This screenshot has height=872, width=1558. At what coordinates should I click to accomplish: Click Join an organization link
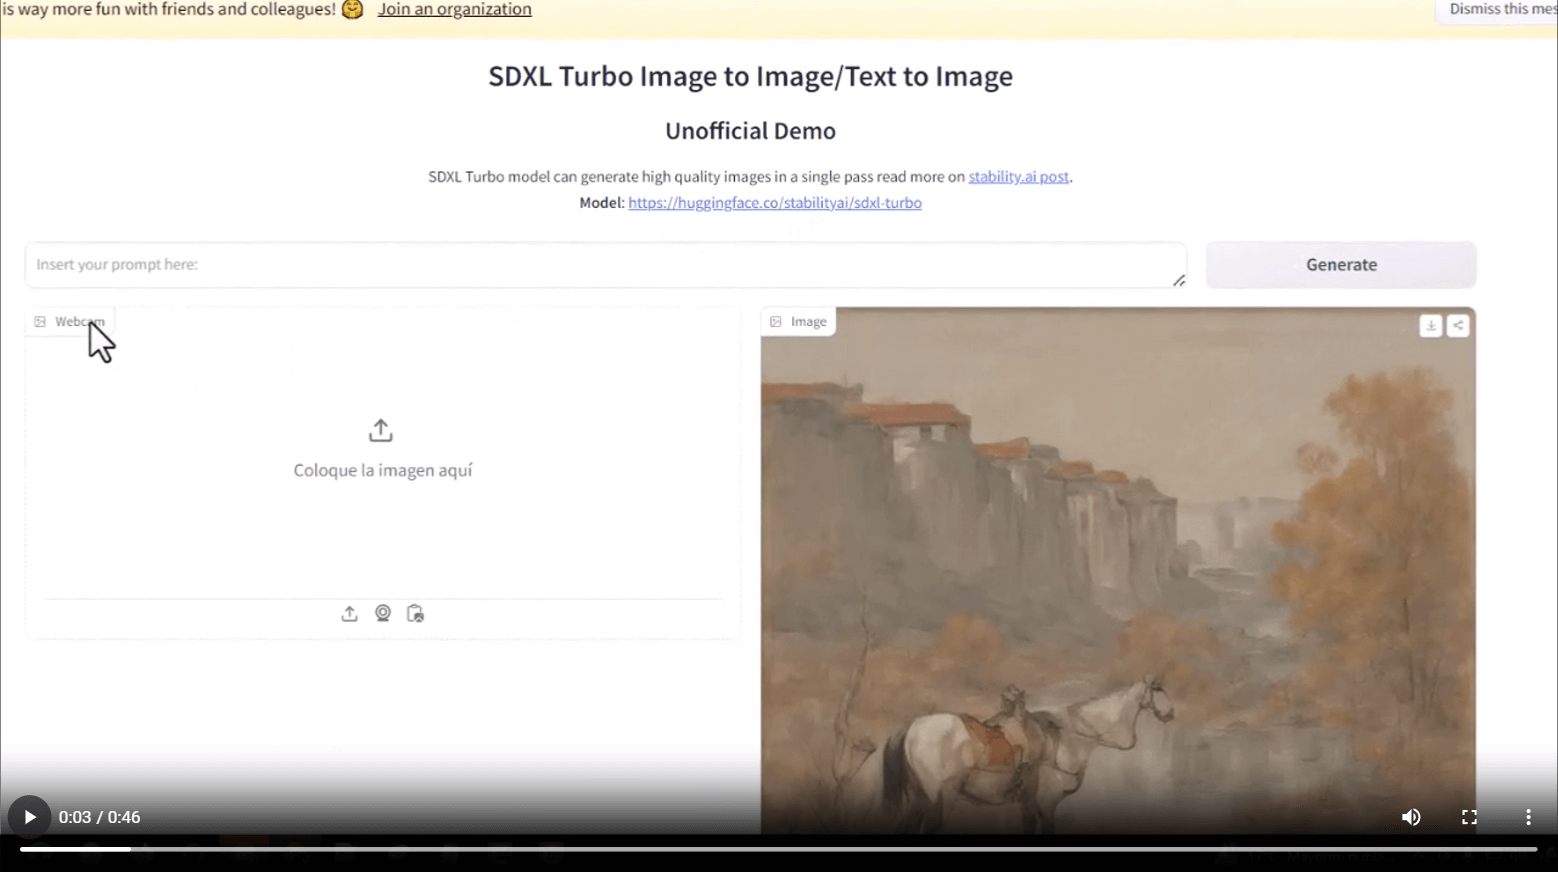click(x=454, y=10)
